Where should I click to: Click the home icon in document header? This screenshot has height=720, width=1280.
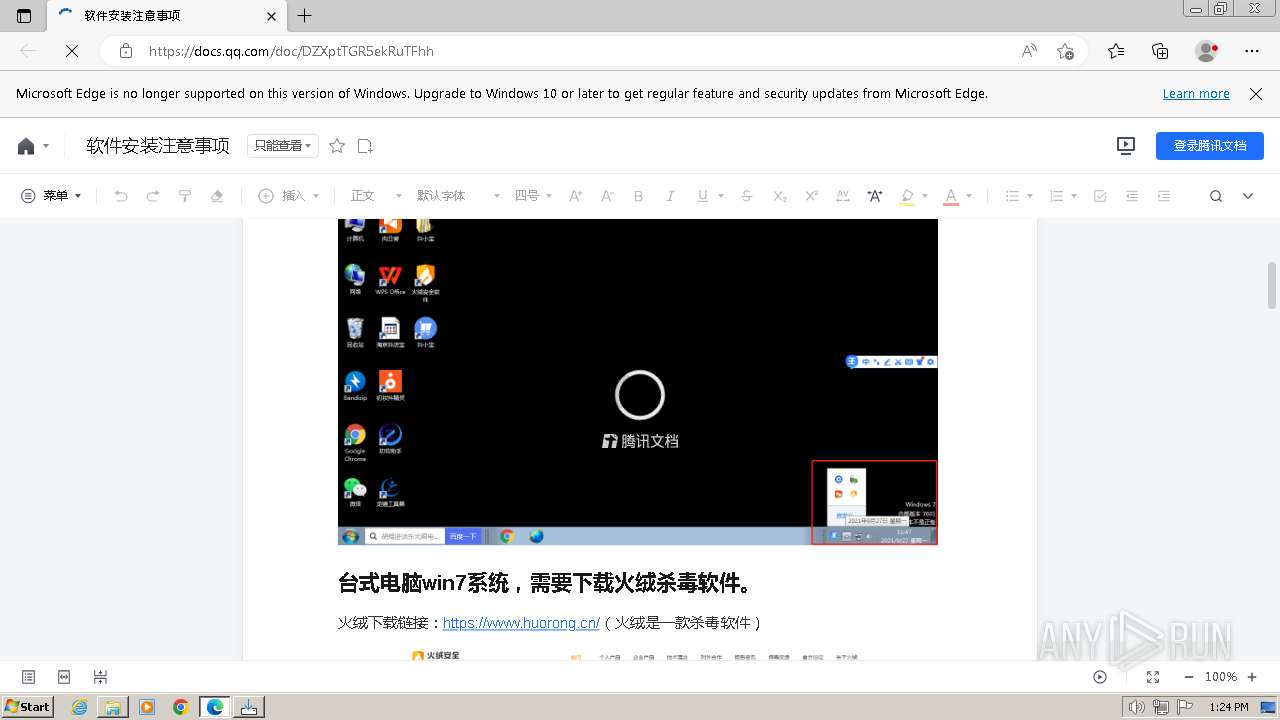click(26, 146)
